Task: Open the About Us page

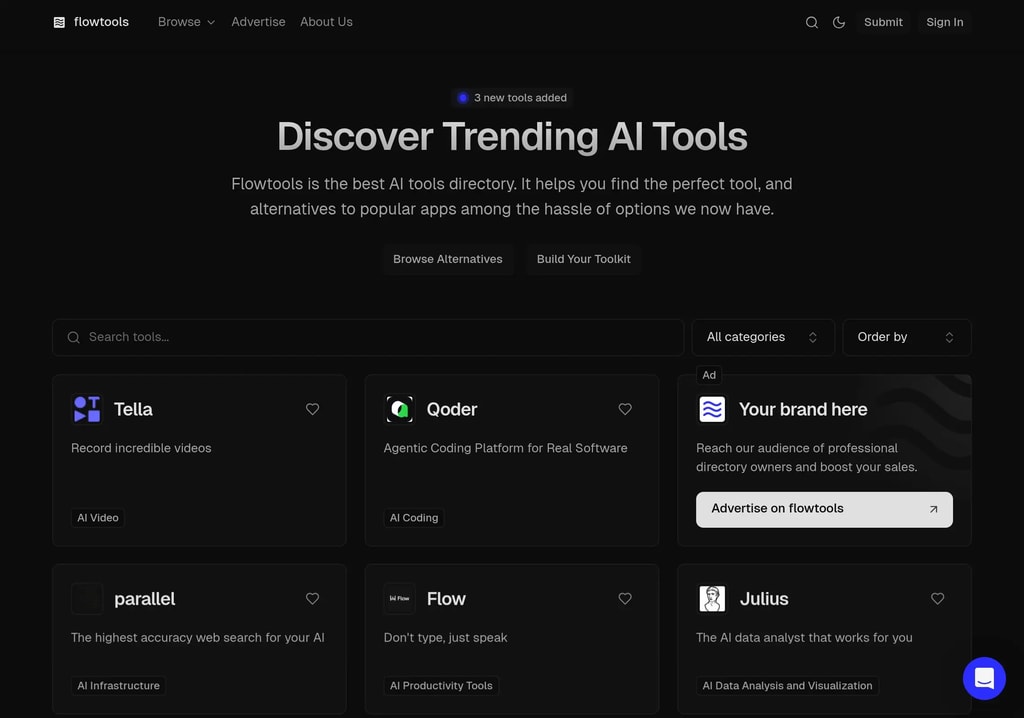Action: (x=326, y=22)
